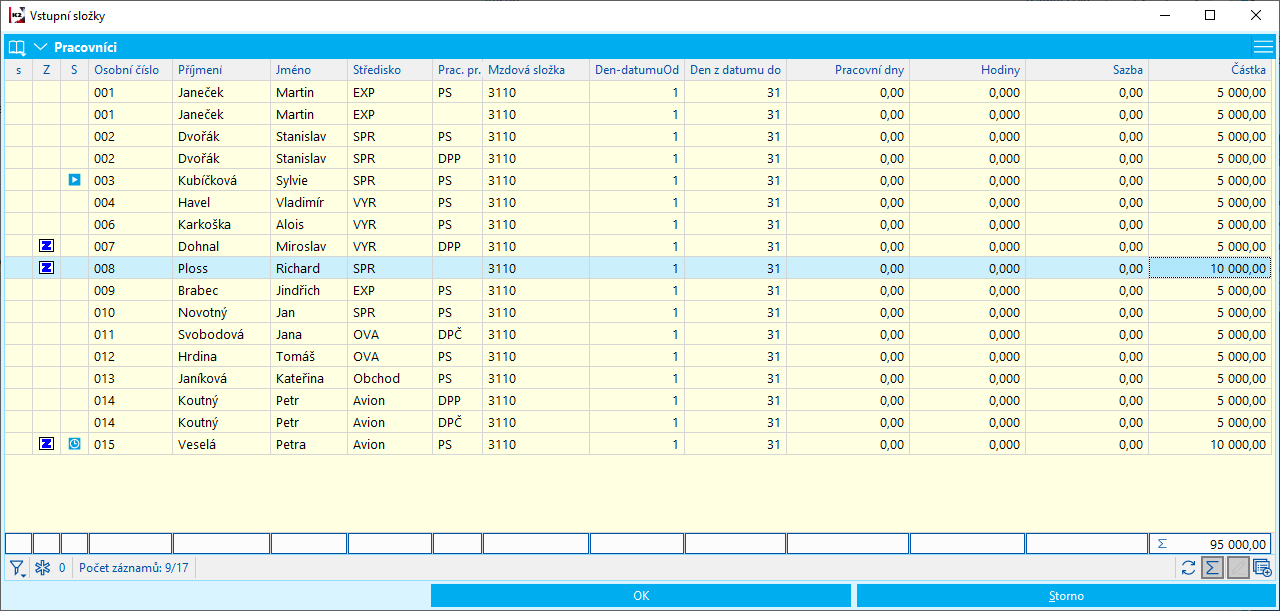Click the Hodiny column header
The width and height of the screenshot is (1280, 611).
tap(967, 70)
